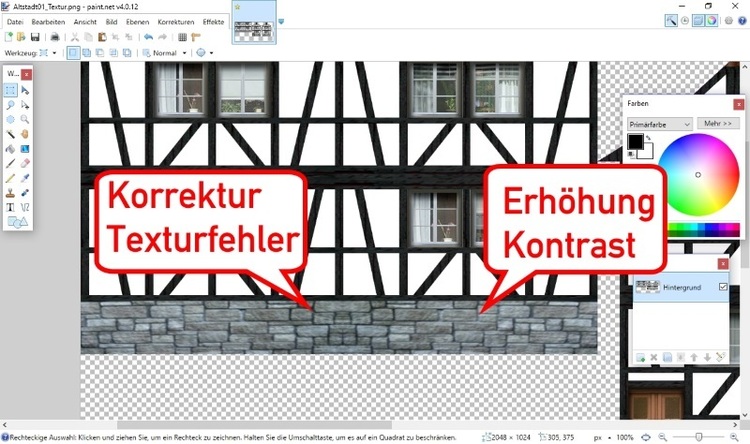Image resolution: width=750 pixels, height=444 pixels.
Task: Click the Mehr >> button
Action: pyautogui.click(x=718, y=123)
